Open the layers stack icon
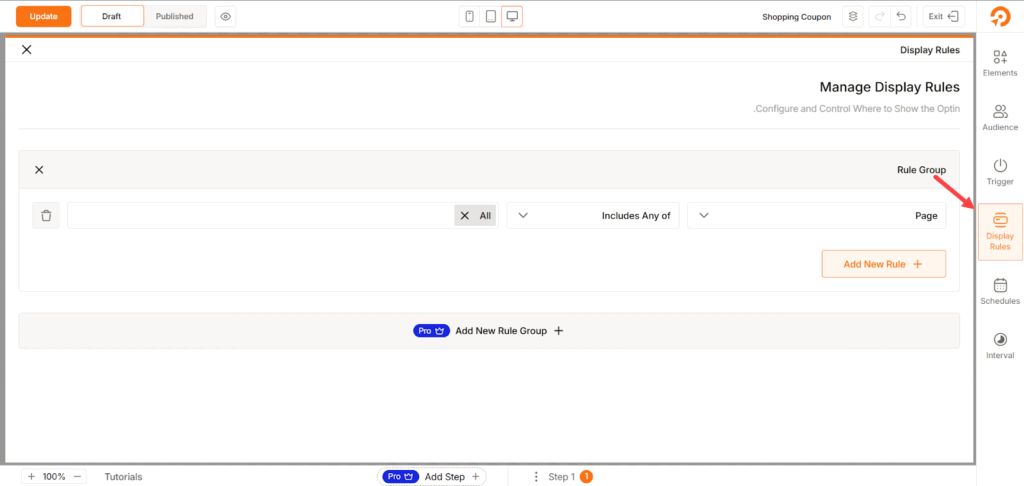 coord(852,16)
